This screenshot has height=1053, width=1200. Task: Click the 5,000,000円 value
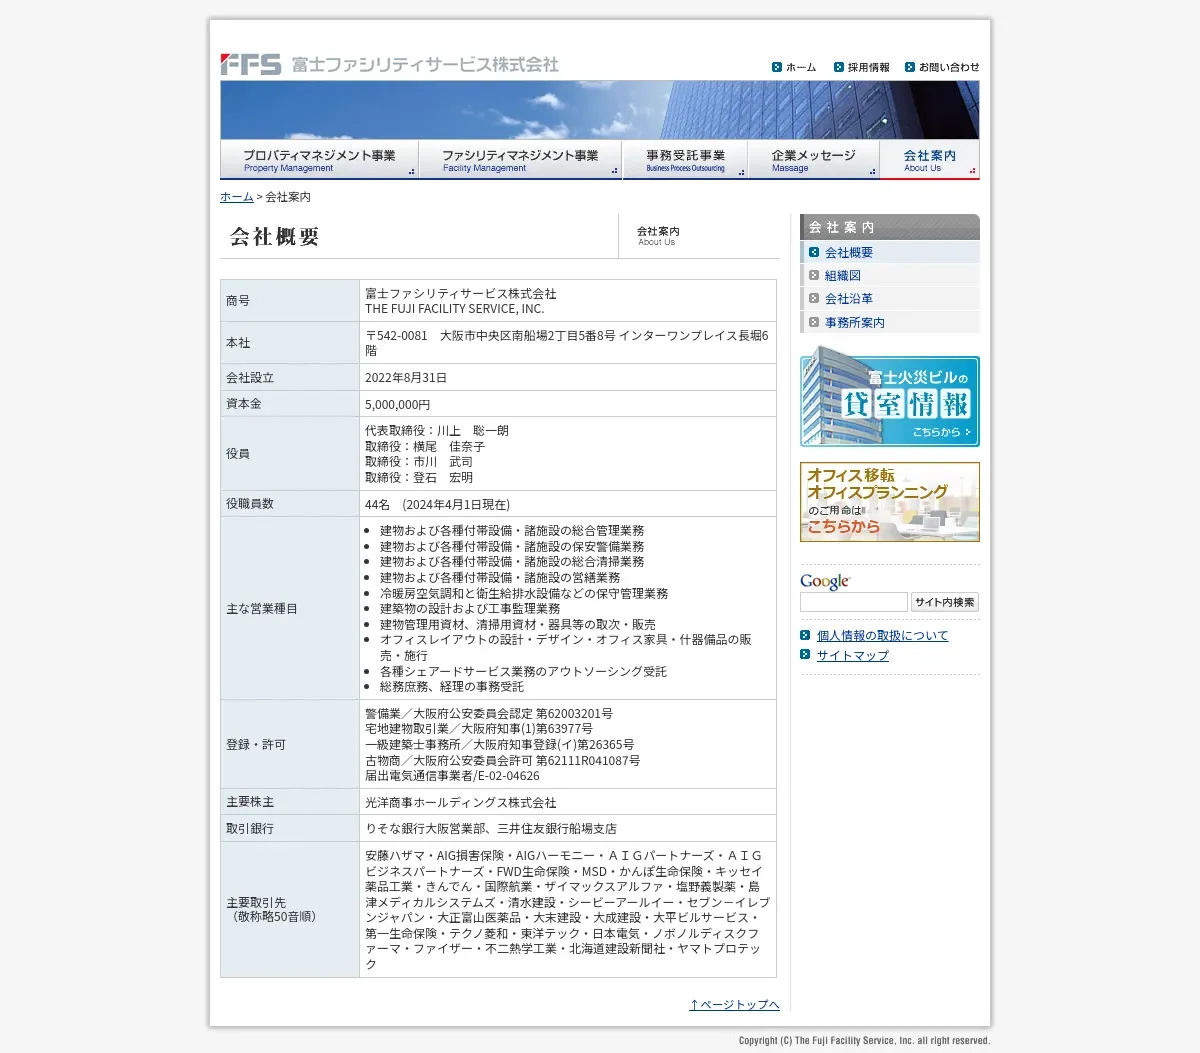pos(398,404)
